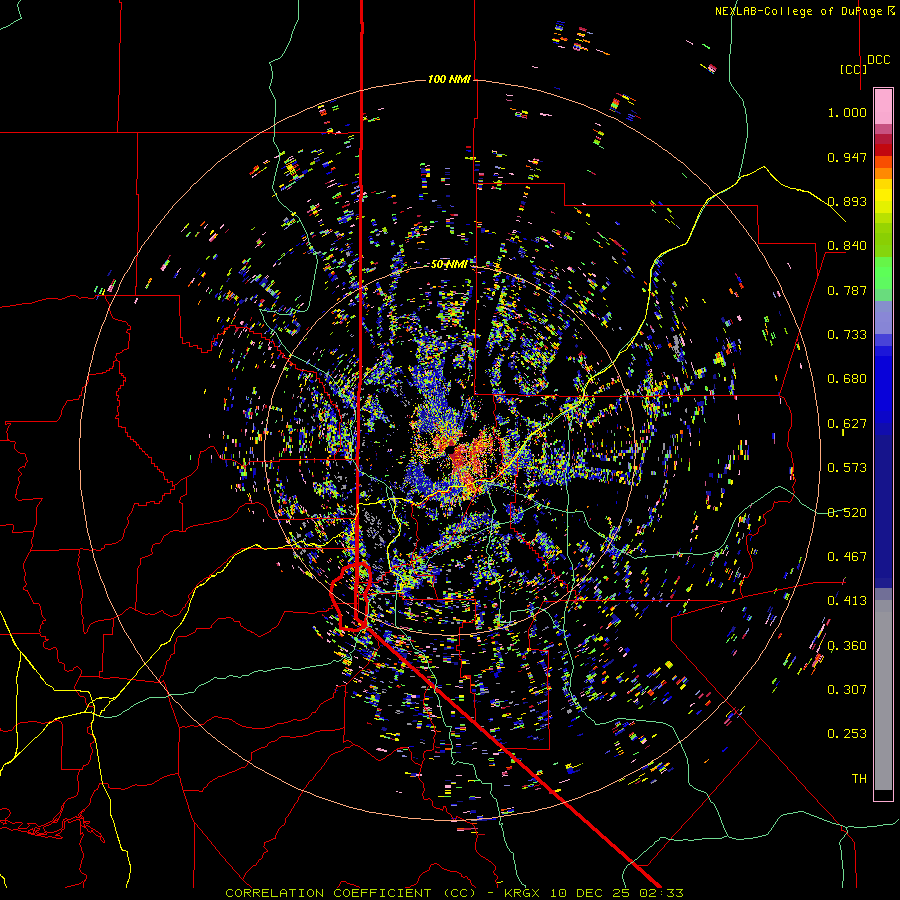Click the black radar site dot at center
Screen dimensions: 900x900
pyautogui.click(x=451, y=449)
